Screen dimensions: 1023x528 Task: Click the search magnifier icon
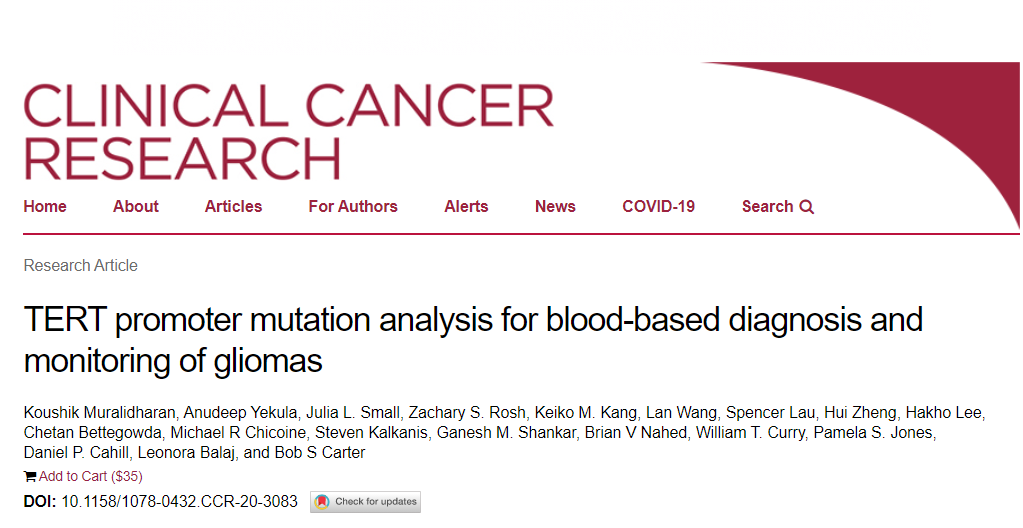coord(806,207)
